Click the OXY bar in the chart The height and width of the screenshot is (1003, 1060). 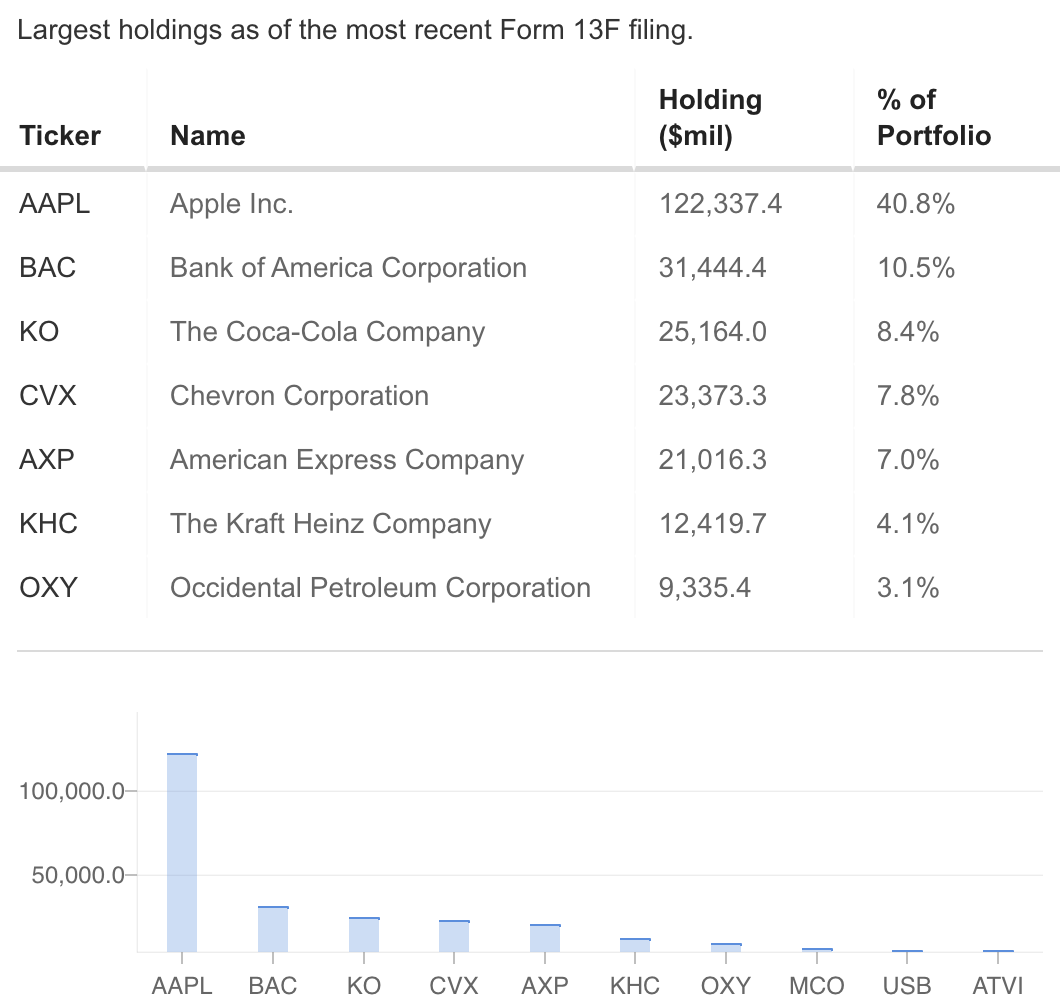726,947
